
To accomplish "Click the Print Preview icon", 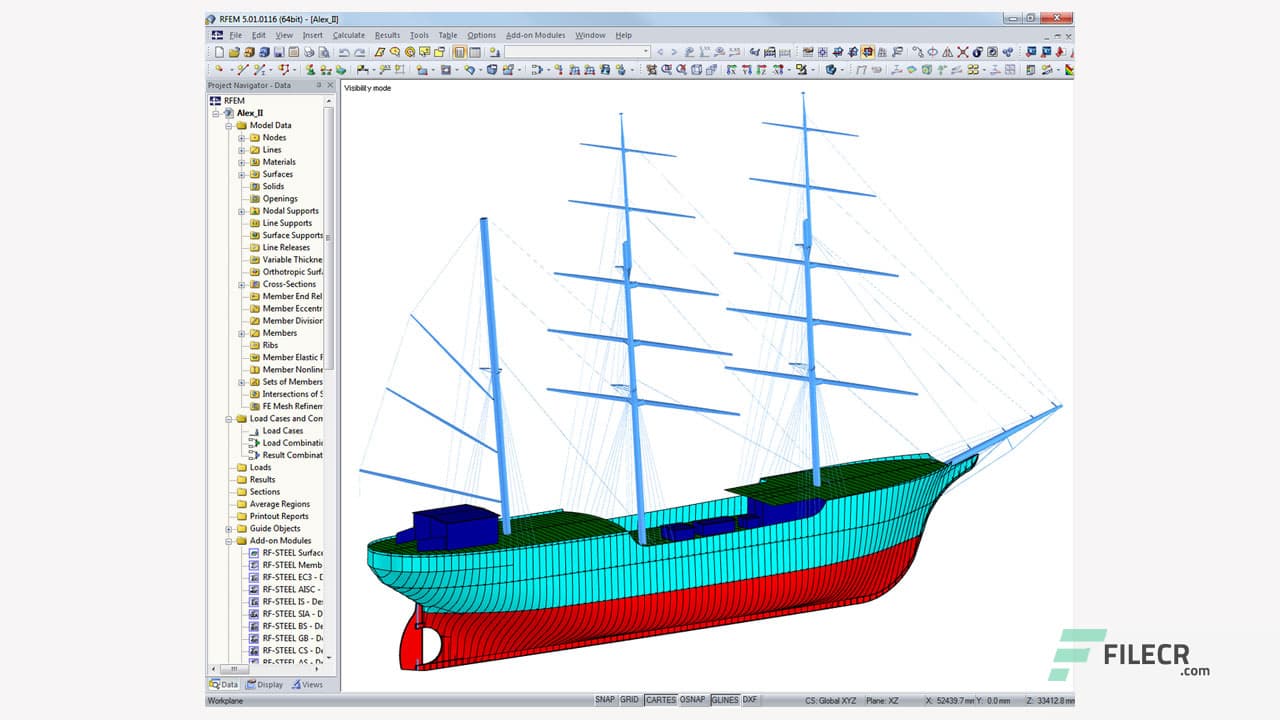I will click(322, 51).
